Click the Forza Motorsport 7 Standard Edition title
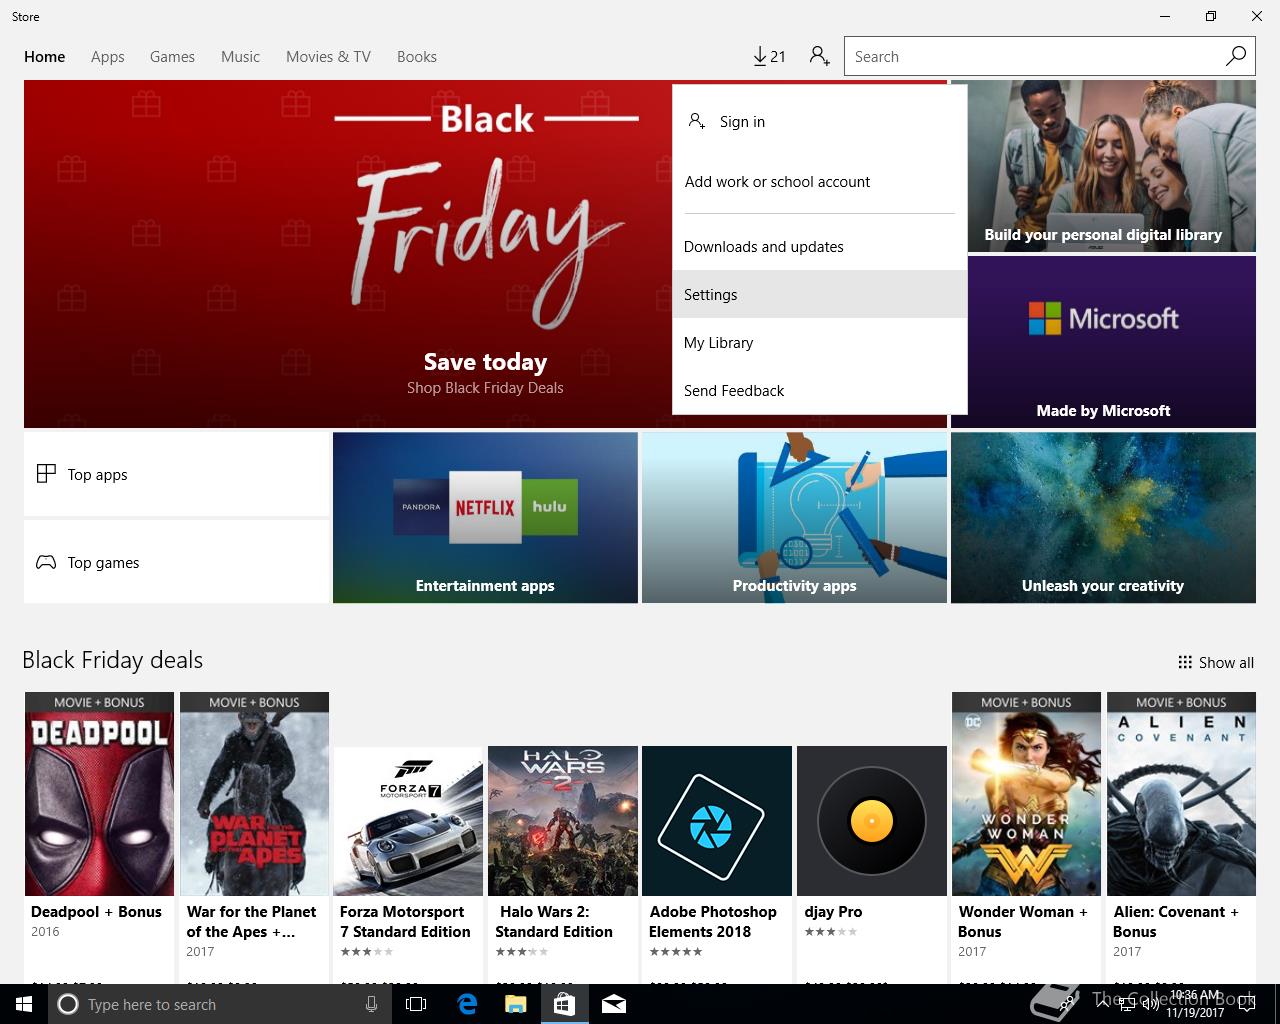1280x1024 pixels. point(405,922)
